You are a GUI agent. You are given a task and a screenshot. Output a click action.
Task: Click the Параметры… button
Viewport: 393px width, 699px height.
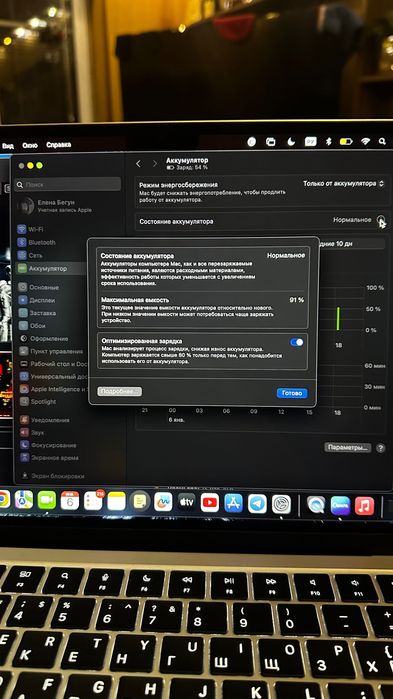click(x=348, y=447)
